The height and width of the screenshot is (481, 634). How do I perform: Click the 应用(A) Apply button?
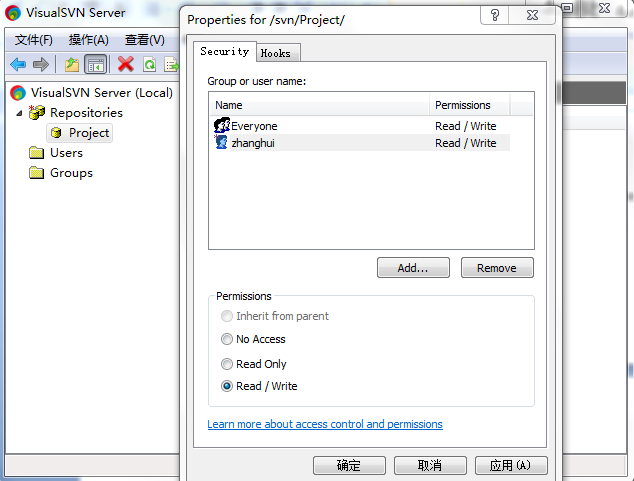(x=511, y=465)
